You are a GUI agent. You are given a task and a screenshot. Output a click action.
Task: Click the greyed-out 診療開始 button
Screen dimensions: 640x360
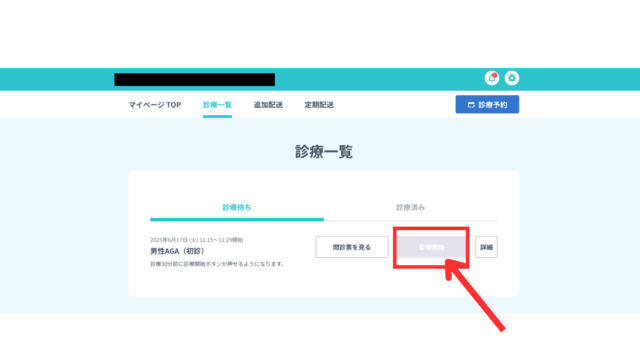(431, 247)
